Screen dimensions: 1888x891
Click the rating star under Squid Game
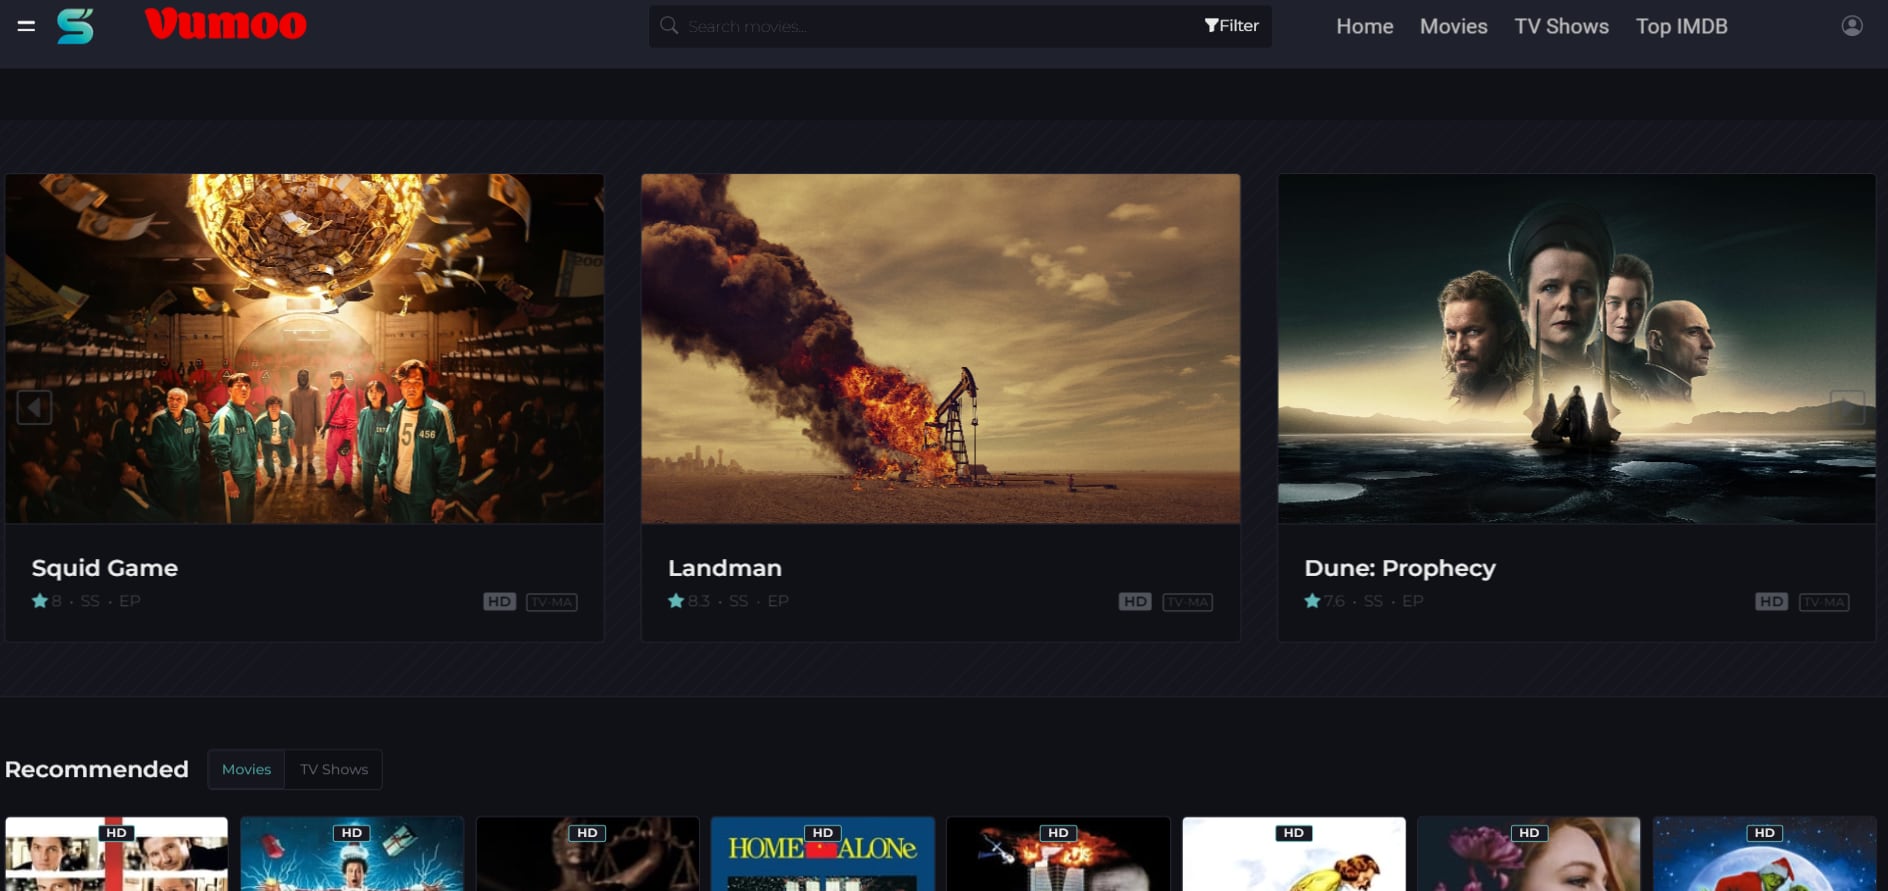[x=40, y=601]
